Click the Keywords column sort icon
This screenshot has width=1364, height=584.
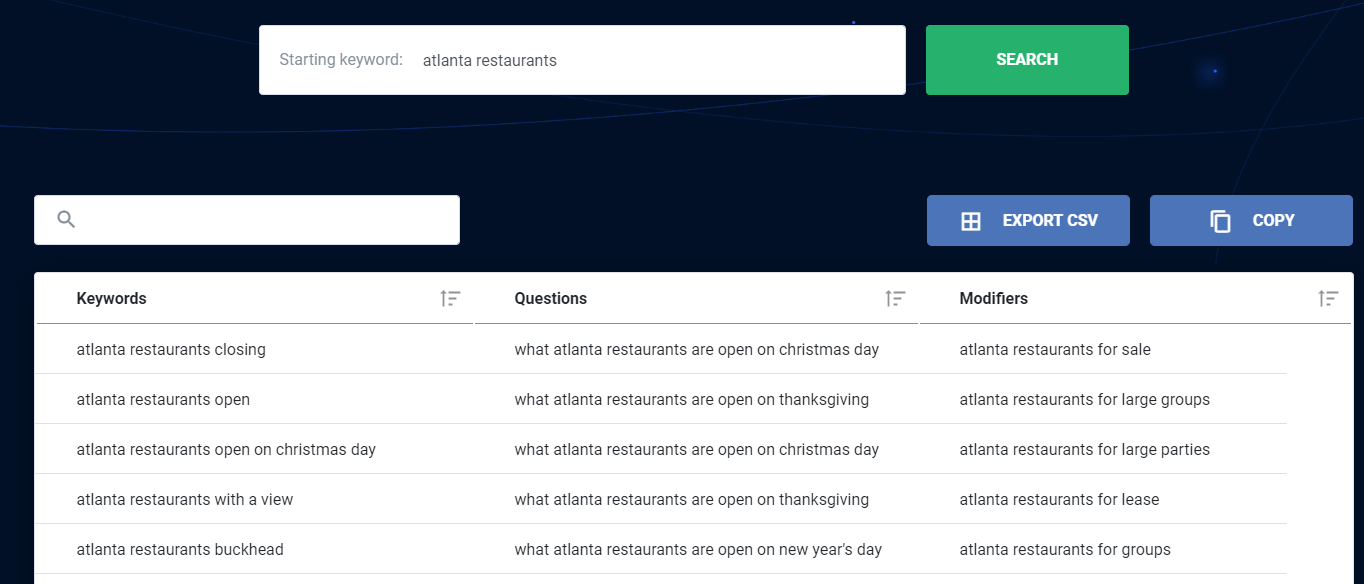451,298
